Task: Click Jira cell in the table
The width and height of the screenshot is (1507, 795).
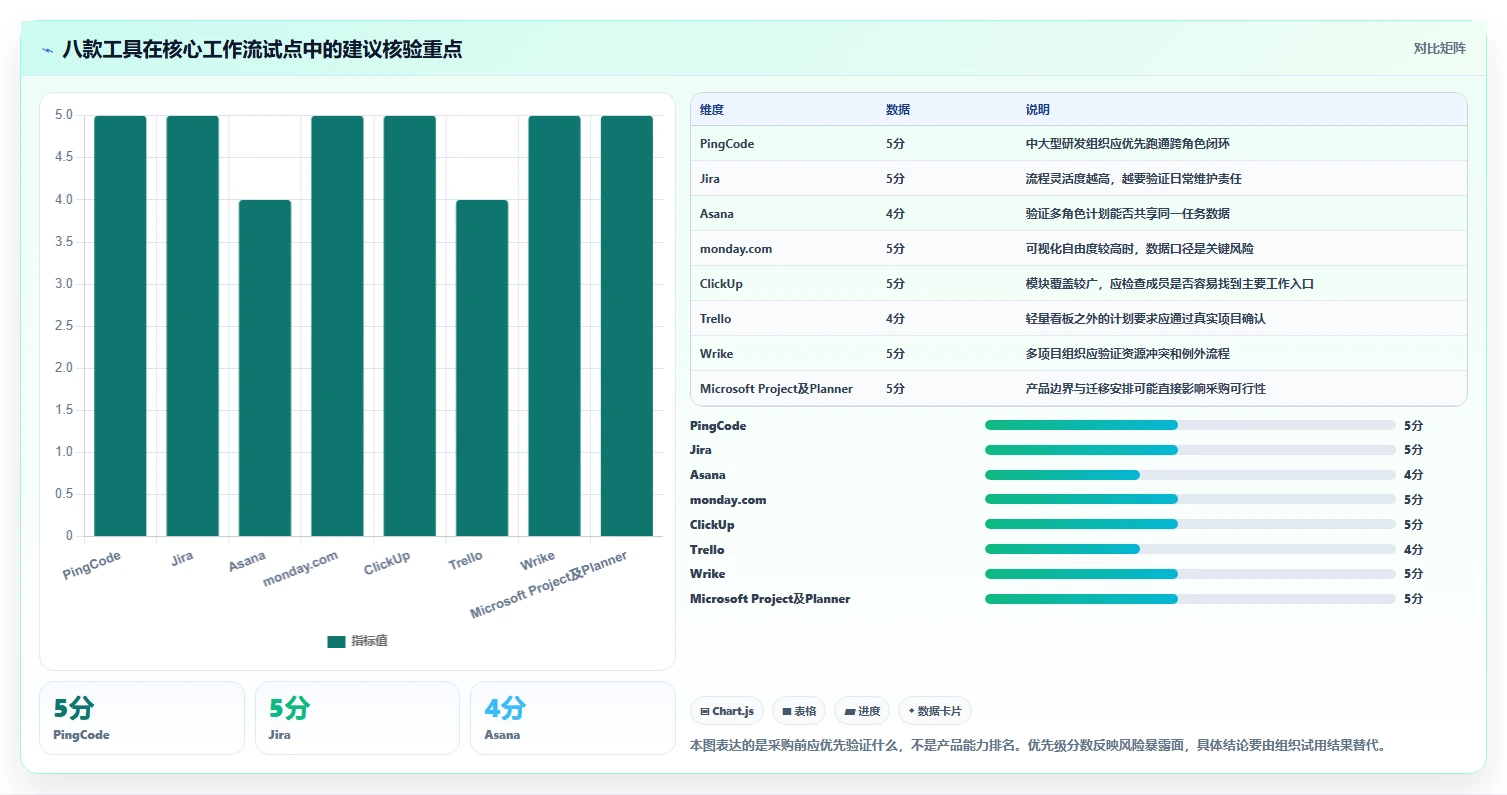Action: 710,179
